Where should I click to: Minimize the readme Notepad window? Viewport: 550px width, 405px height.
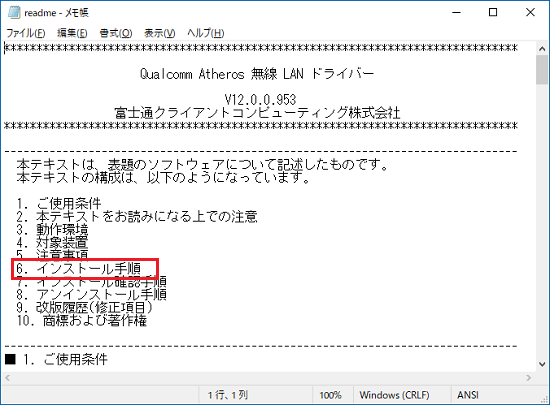(x=456, y=13)
